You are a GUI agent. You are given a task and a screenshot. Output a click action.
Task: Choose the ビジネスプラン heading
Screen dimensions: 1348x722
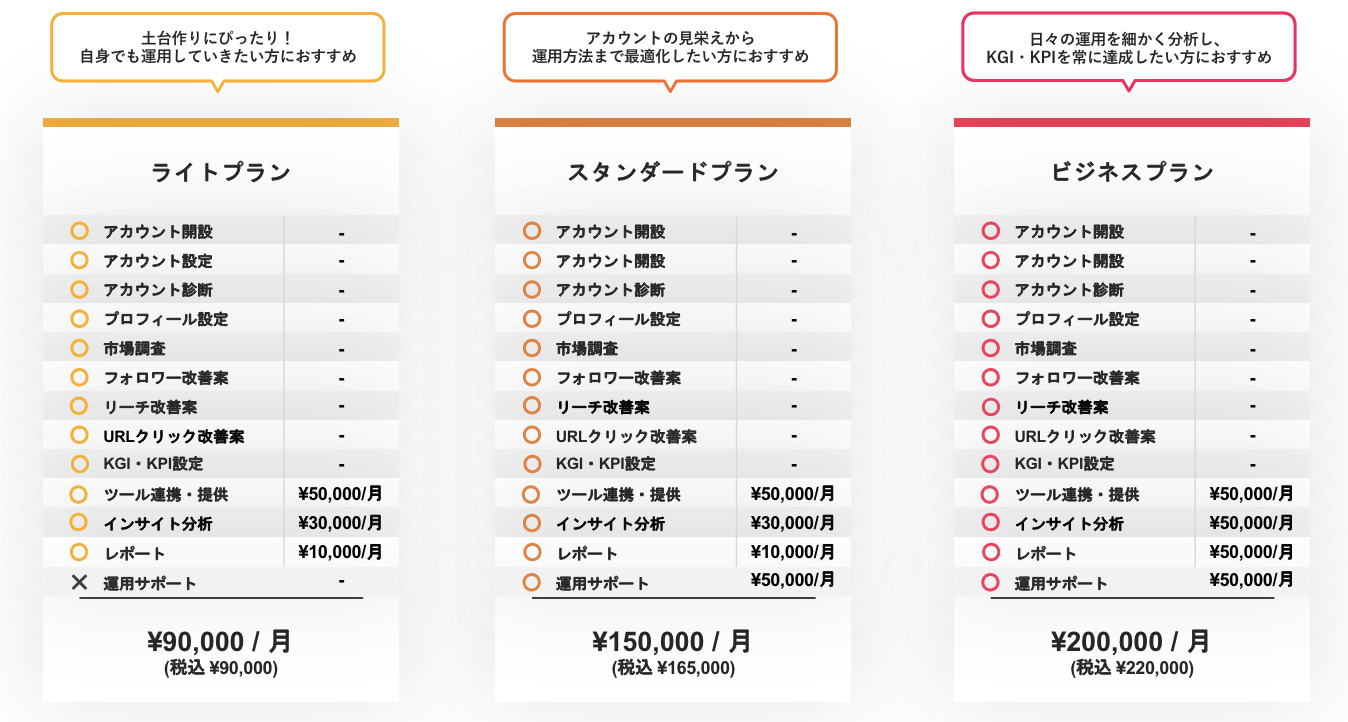[1132, 172]
